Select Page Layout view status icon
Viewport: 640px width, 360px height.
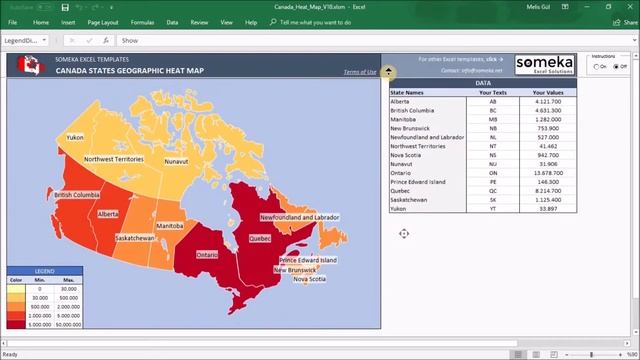pyautogui.click(x=536, y=354)
